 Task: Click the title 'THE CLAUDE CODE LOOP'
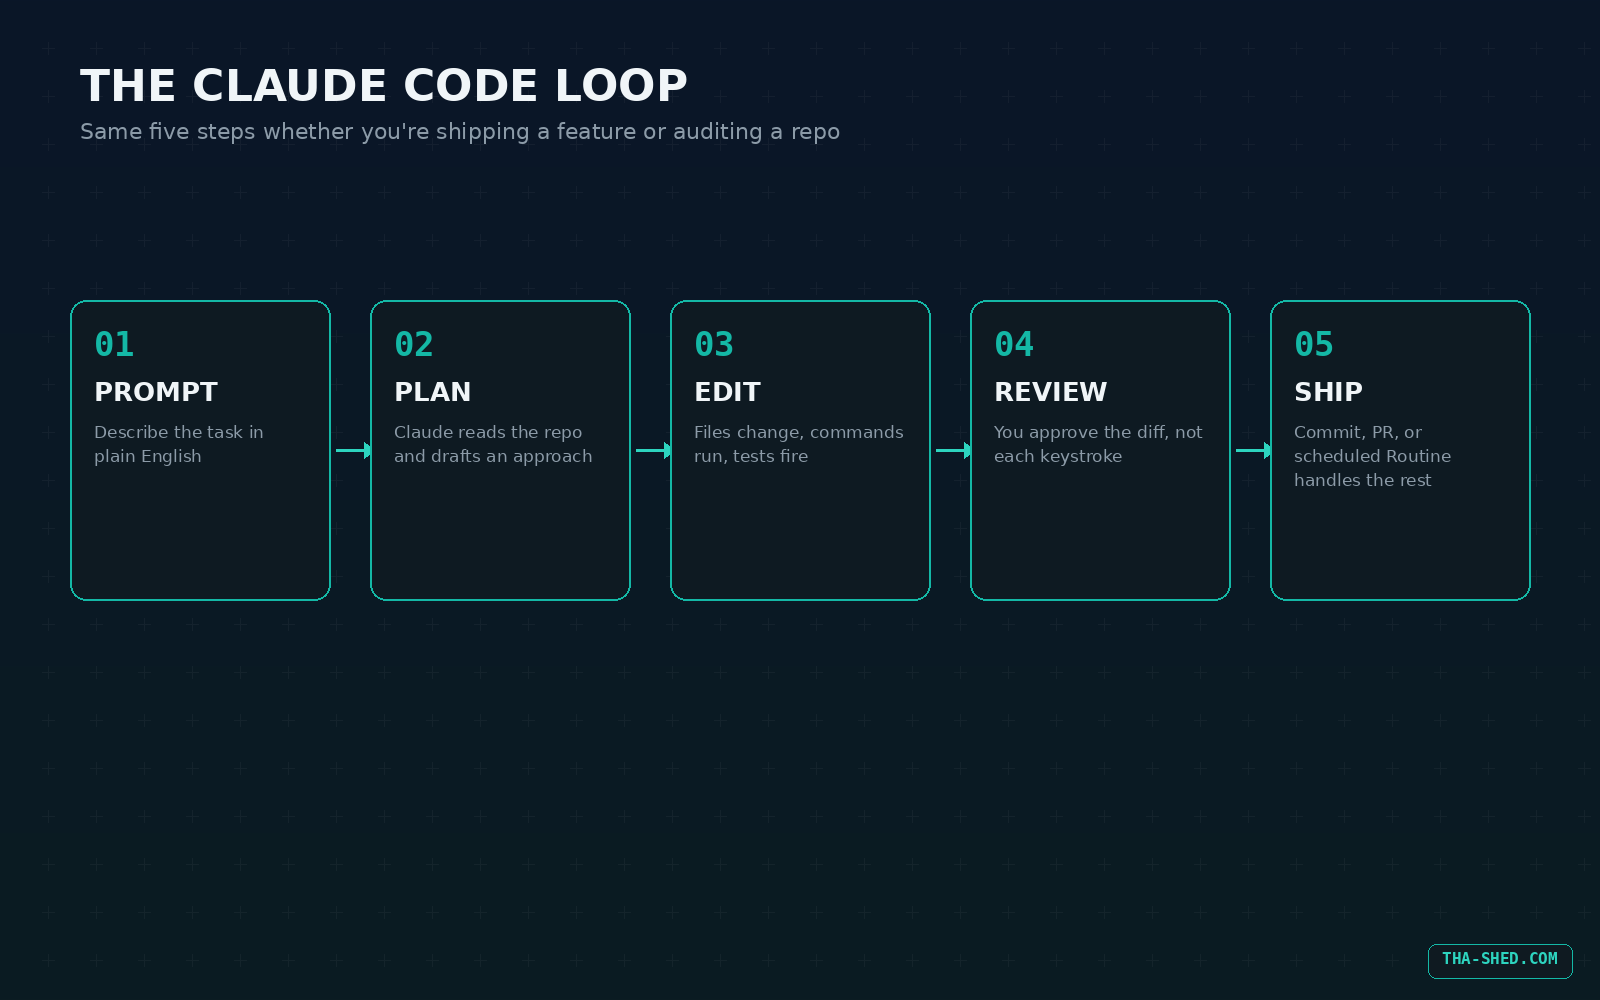tap(384, 86)
